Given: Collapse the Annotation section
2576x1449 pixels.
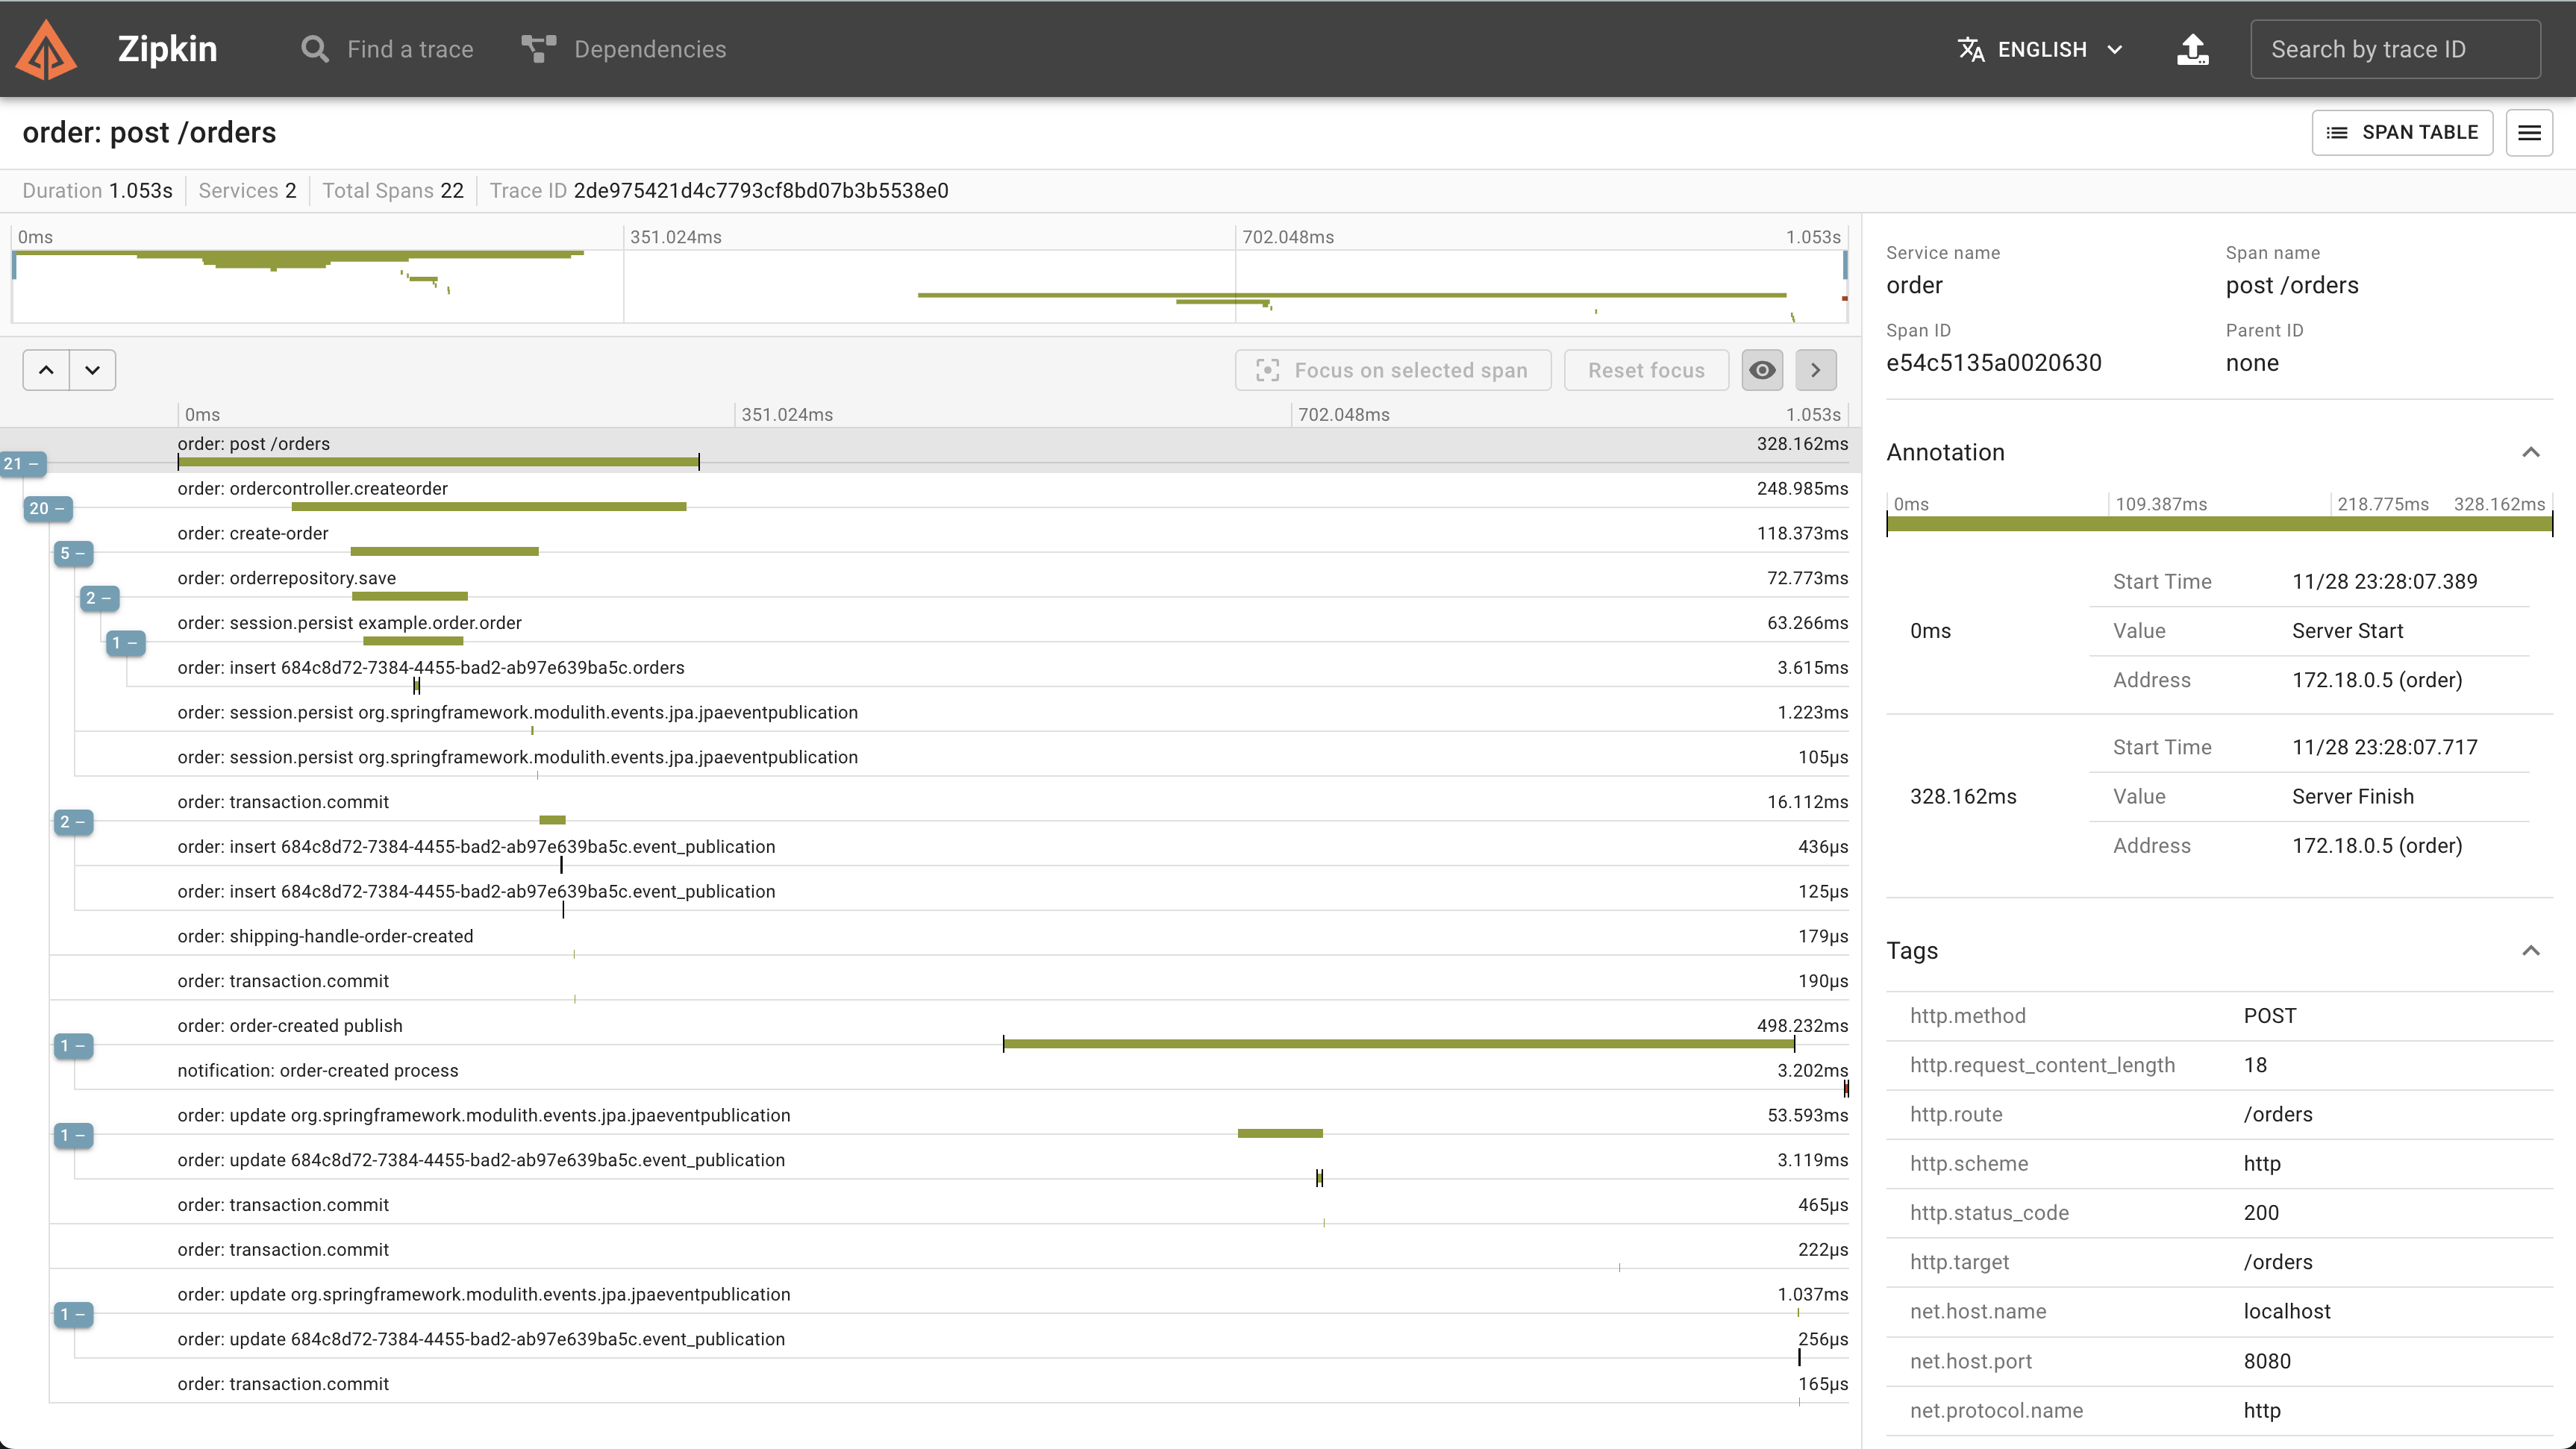Looking at the screenshot, I should tap(2530, 452).
